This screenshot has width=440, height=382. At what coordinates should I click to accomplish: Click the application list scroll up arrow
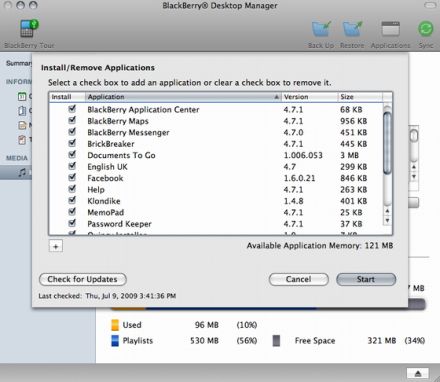[x=387, y=211]
